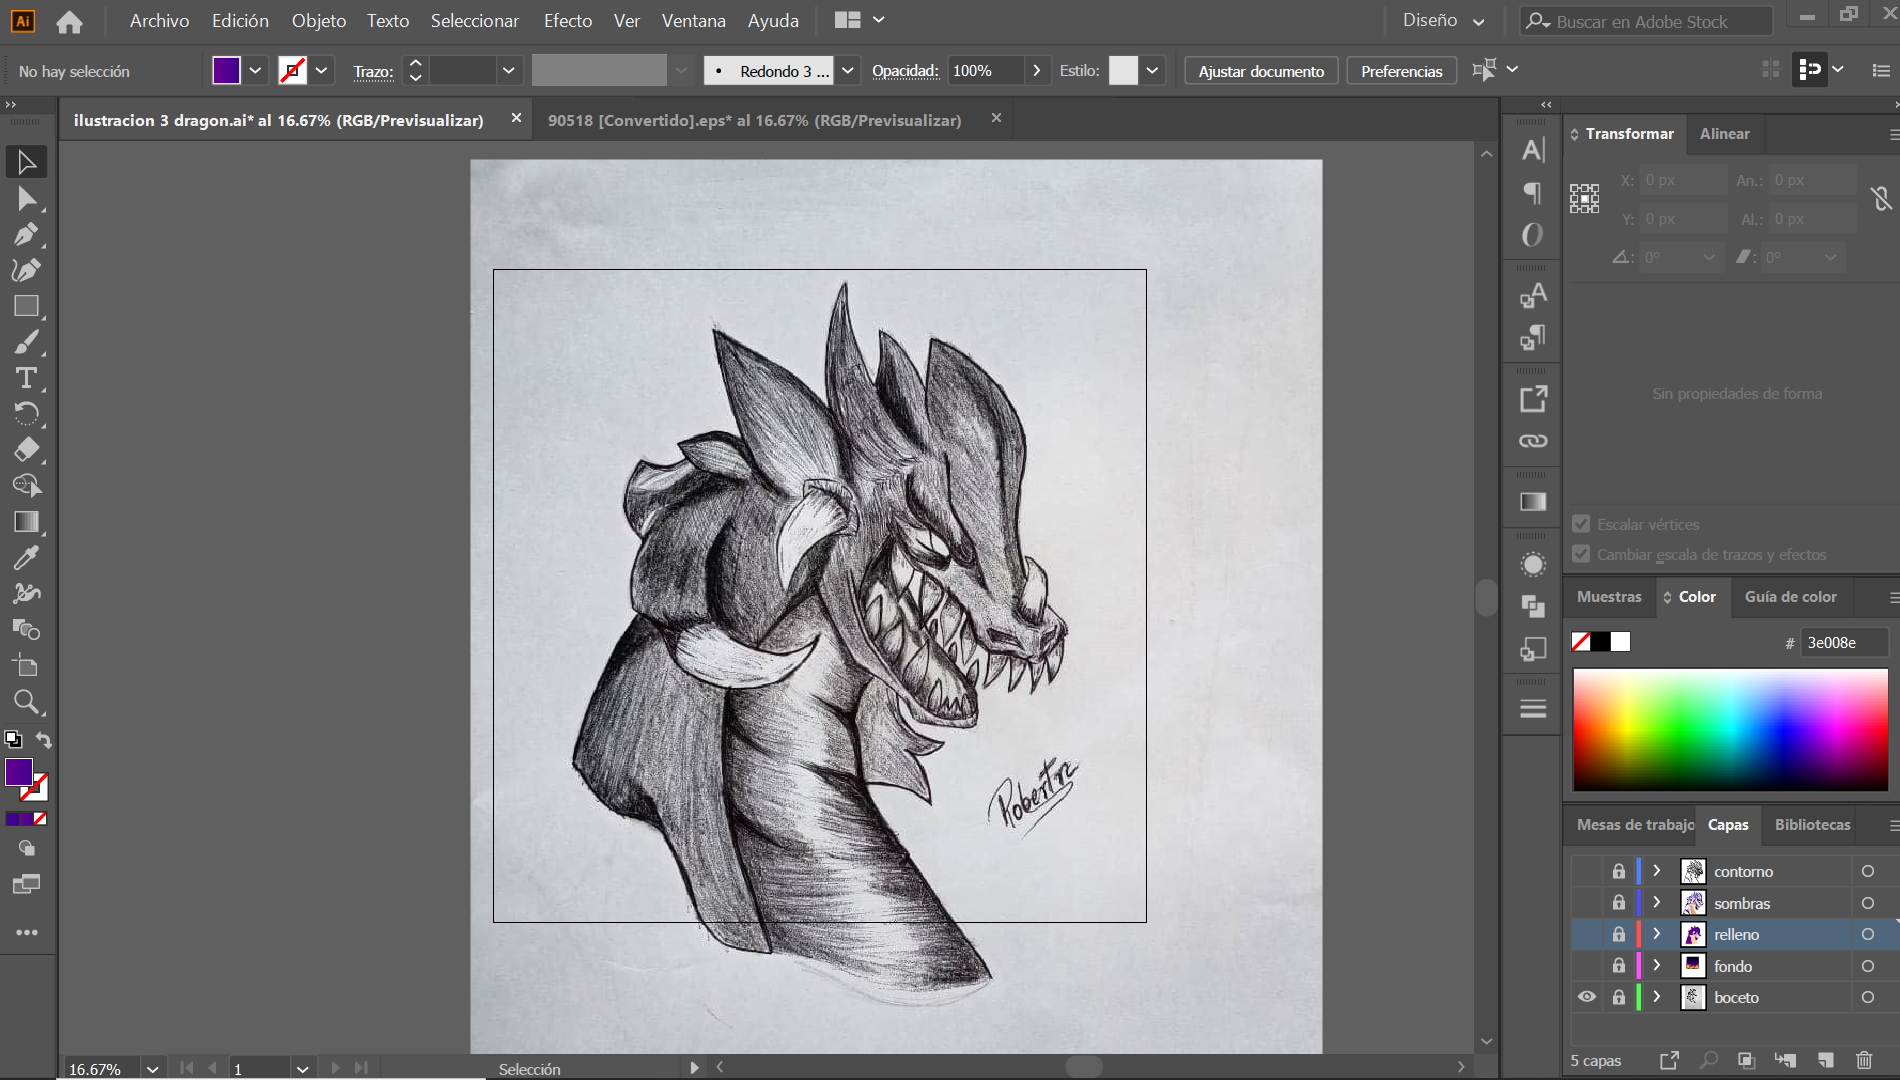Click the boceto layer thumbnail
1900x1080 pixels.
[1693, 997]
